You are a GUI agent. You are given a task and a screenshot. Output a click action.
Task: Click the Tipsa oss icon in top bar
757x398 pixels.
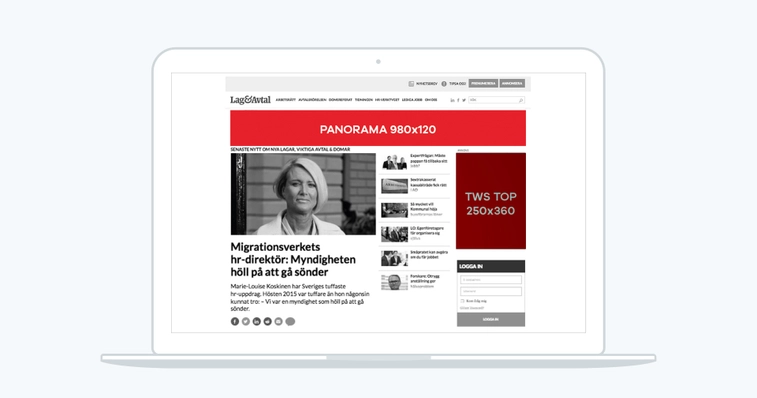(x=444, y=84)
